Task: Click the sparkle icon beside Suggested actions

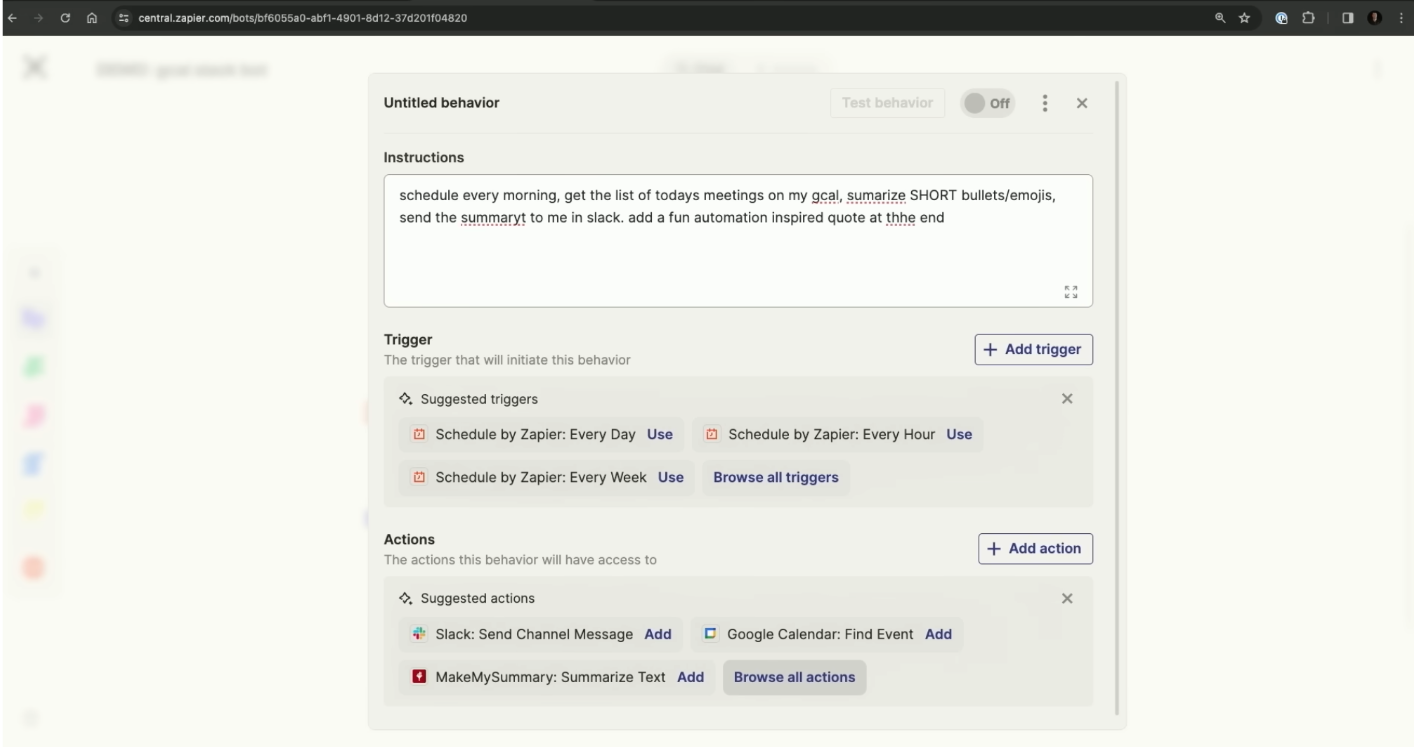Action: click(x=405, y=598)
